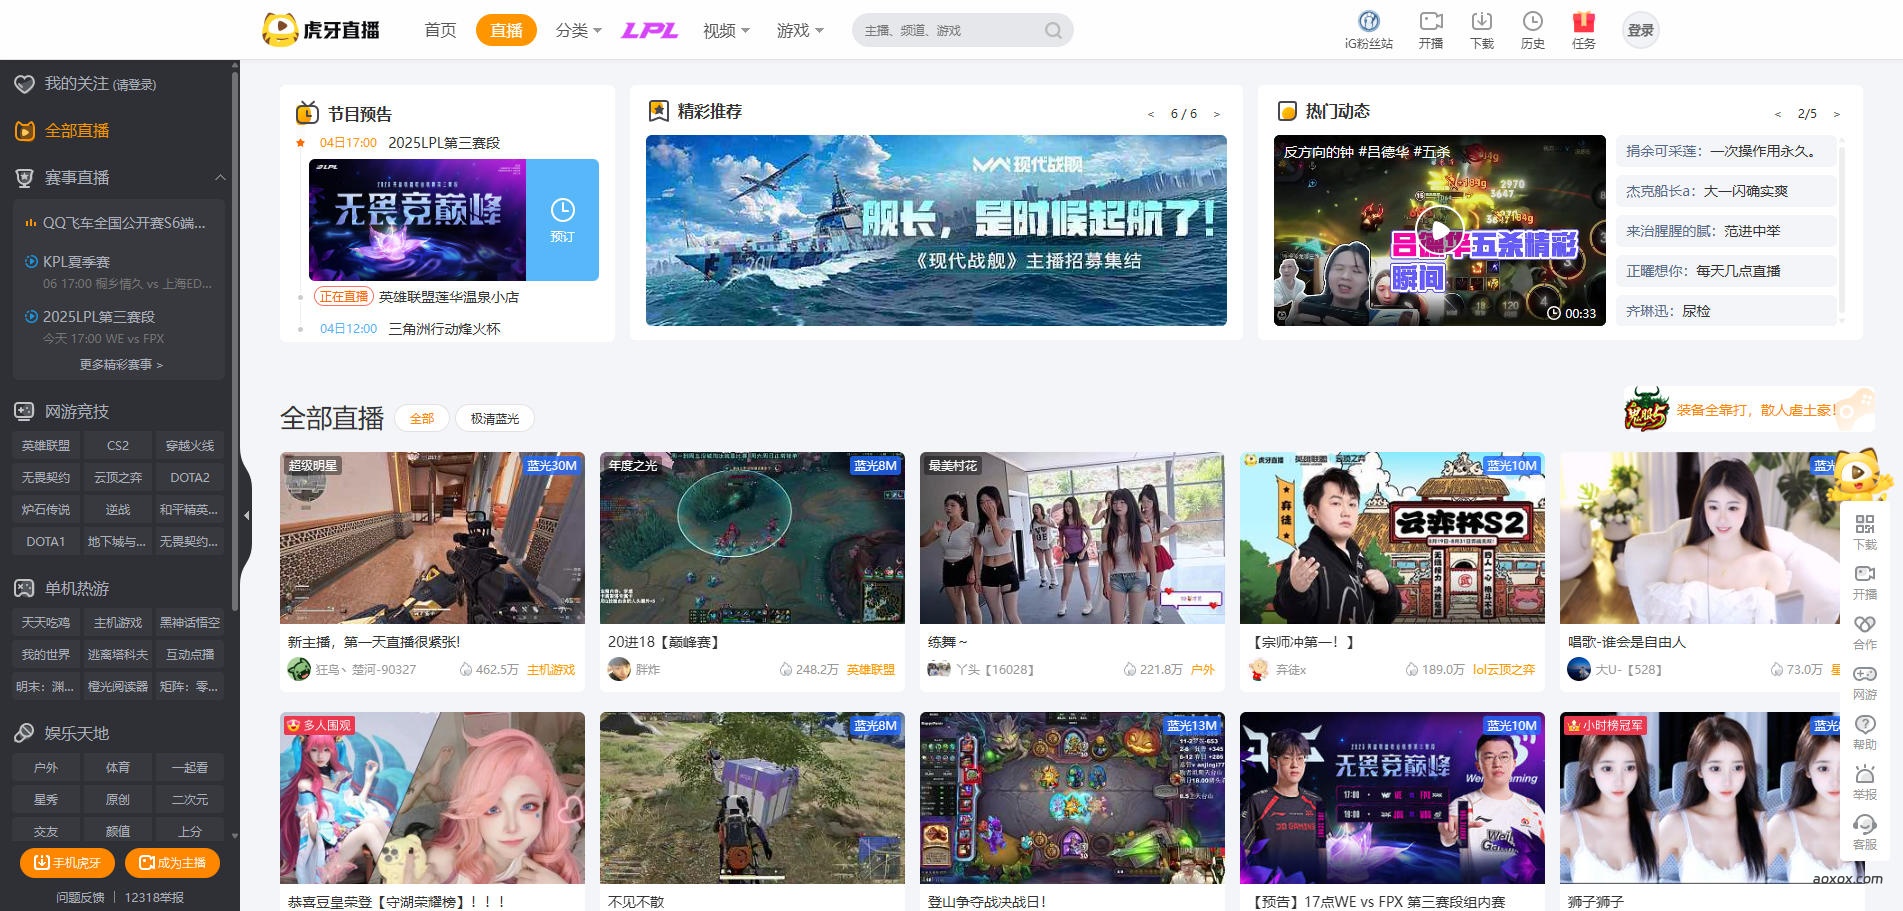This screenshot has height=911, width=1903.
Task: Open the 任务 gift icon
Action: point(1584,21)
